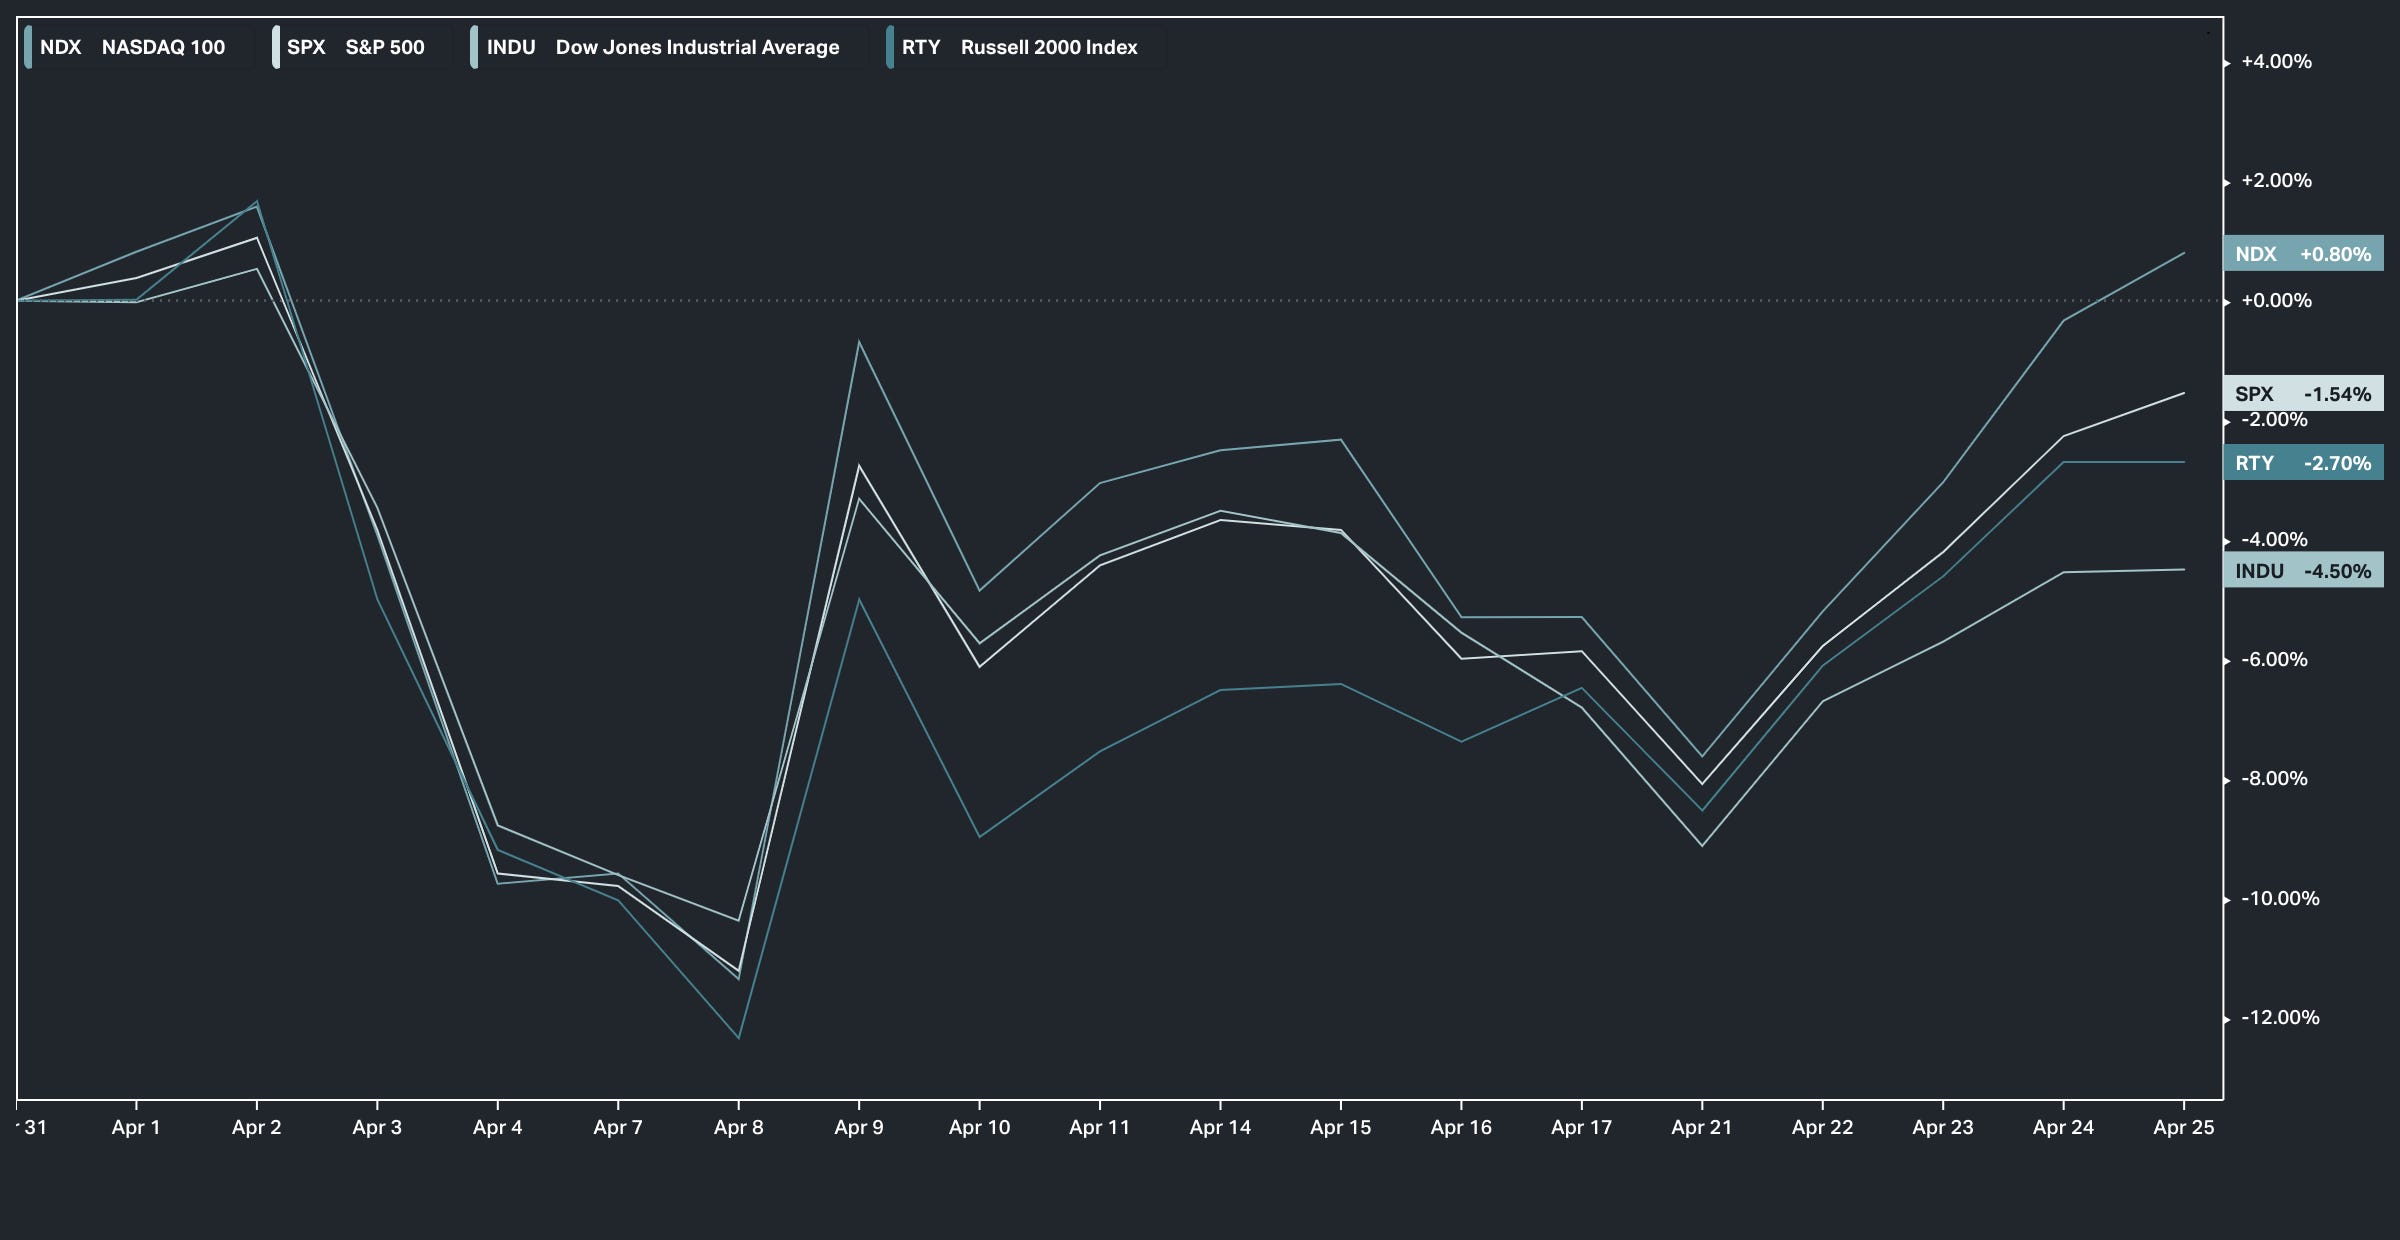Toggle the NDX NASDAQ 100 legend item
The image size is (2400, 1240).
139,47
